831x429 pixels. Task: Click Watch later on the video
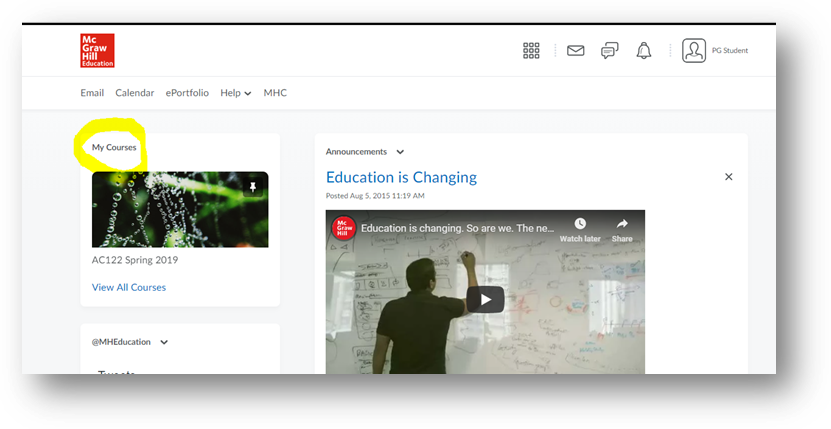(579, 229)
